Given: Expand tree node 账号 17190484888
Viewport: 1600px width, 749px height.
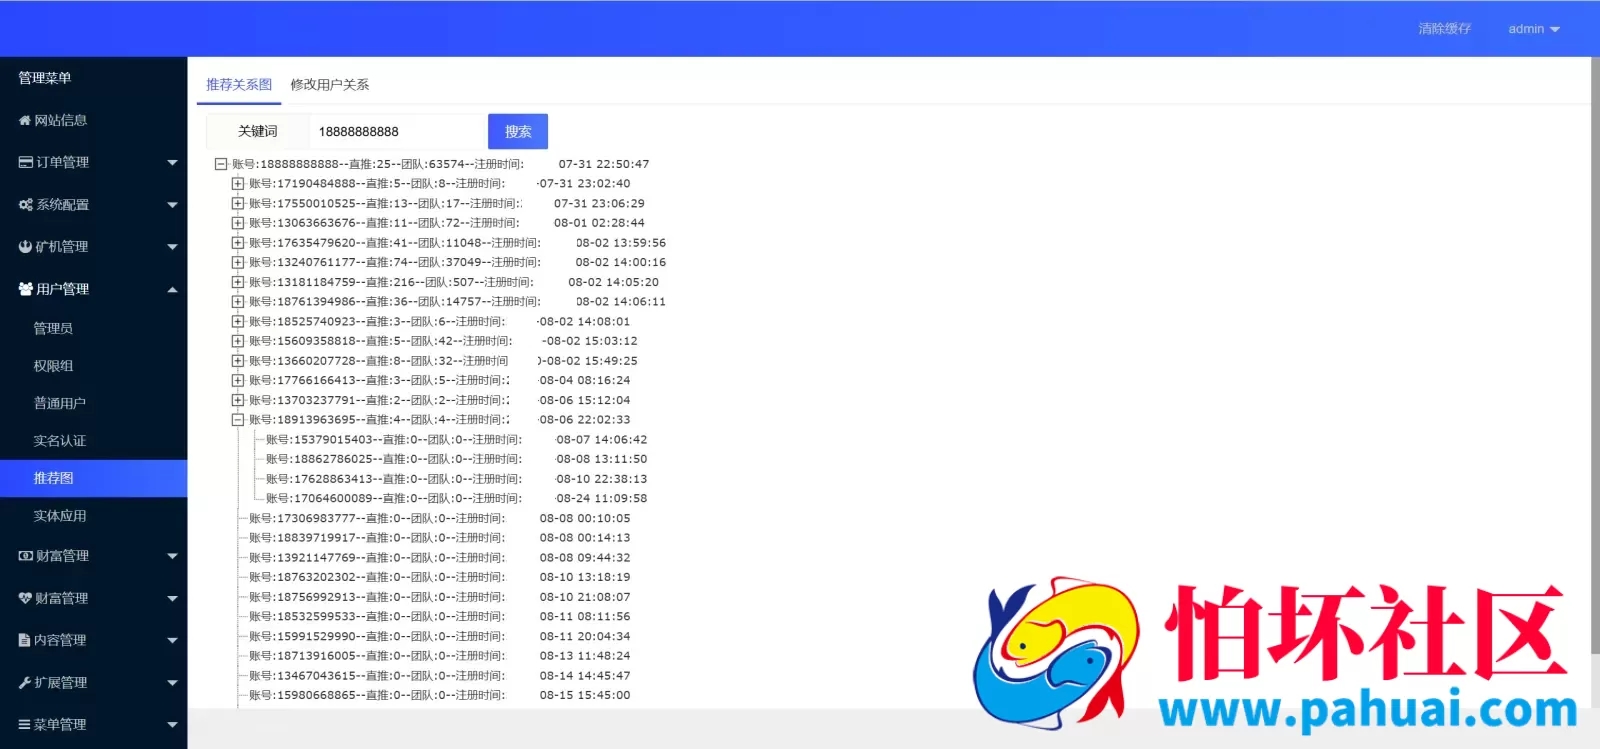Looking at the screenshot, I should click(x=238, y=184).
